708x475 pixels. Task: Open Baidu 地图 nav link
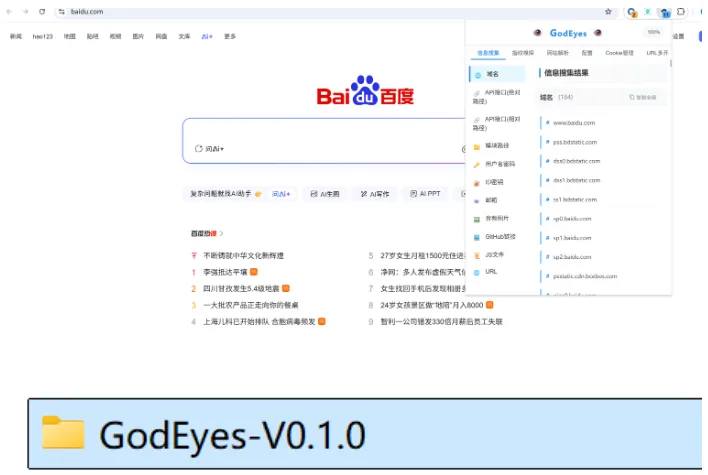pos(70,36)
